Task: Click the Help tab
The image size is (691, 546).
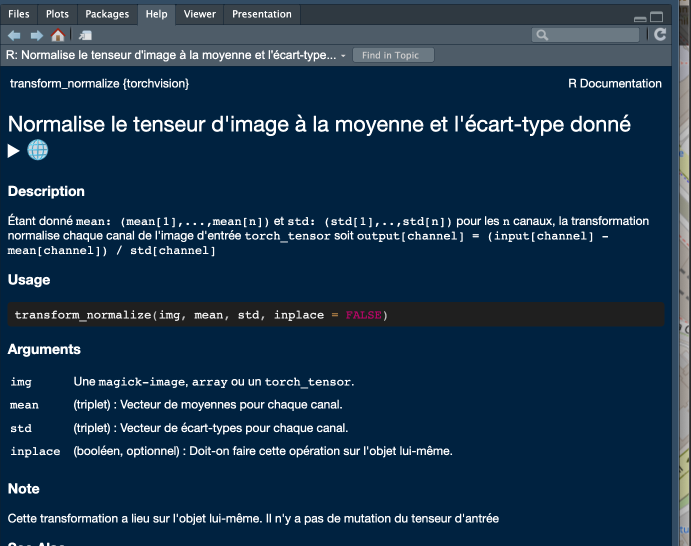Action: [x=156, y=14]
